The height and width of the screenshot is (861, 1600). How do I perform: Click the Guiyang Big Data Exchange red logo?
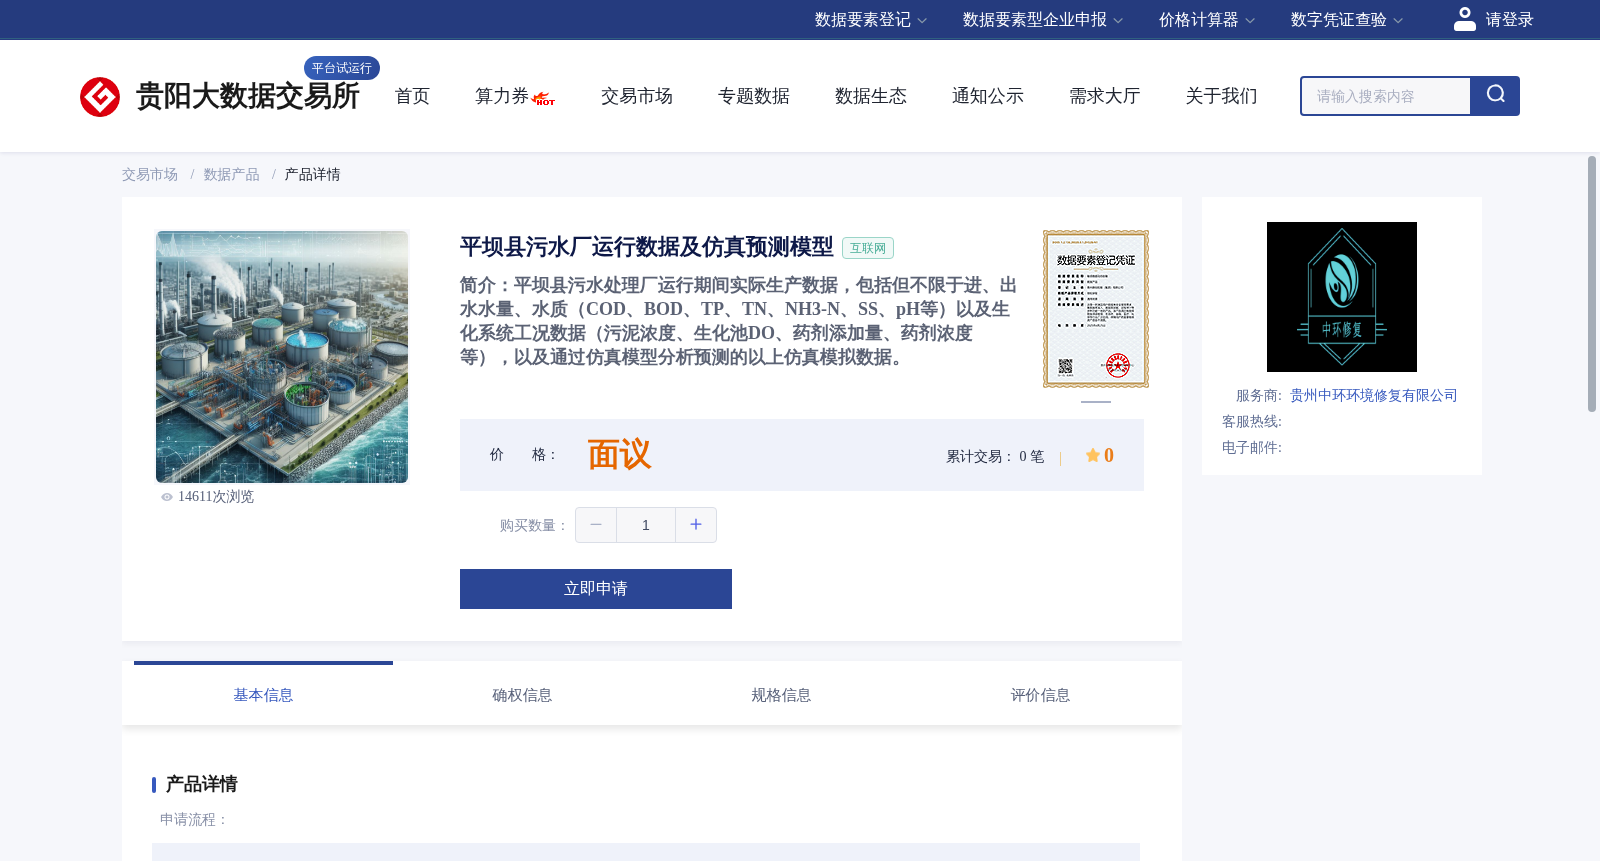100,97
